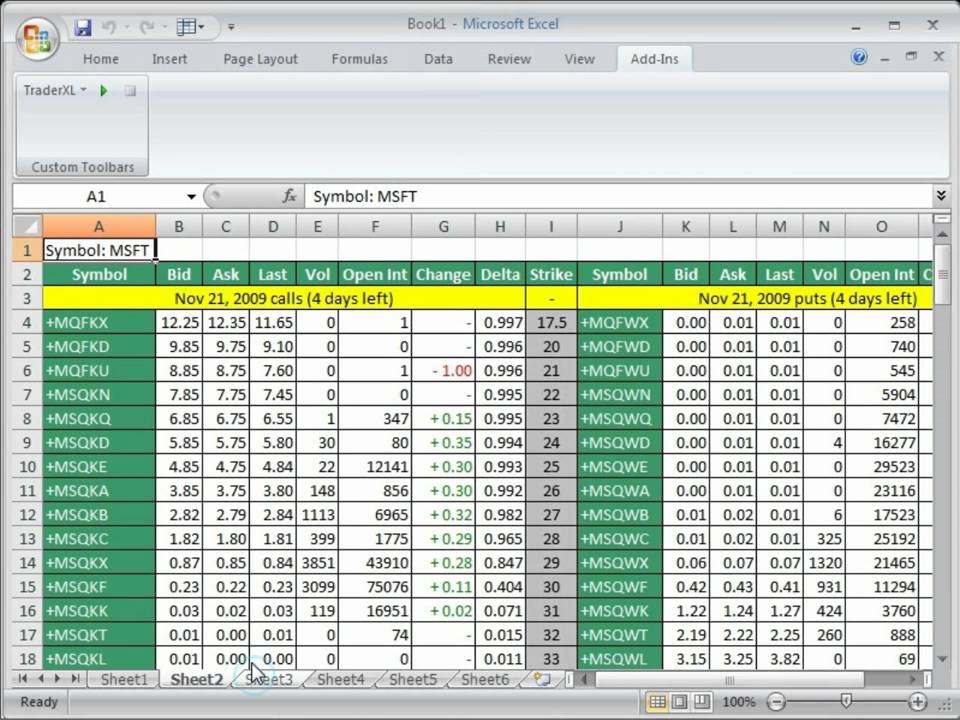The height and width of the screenshot is (720, 960).
Task: Open the Name Box dropdown arrow
Action: click(191, 197)
